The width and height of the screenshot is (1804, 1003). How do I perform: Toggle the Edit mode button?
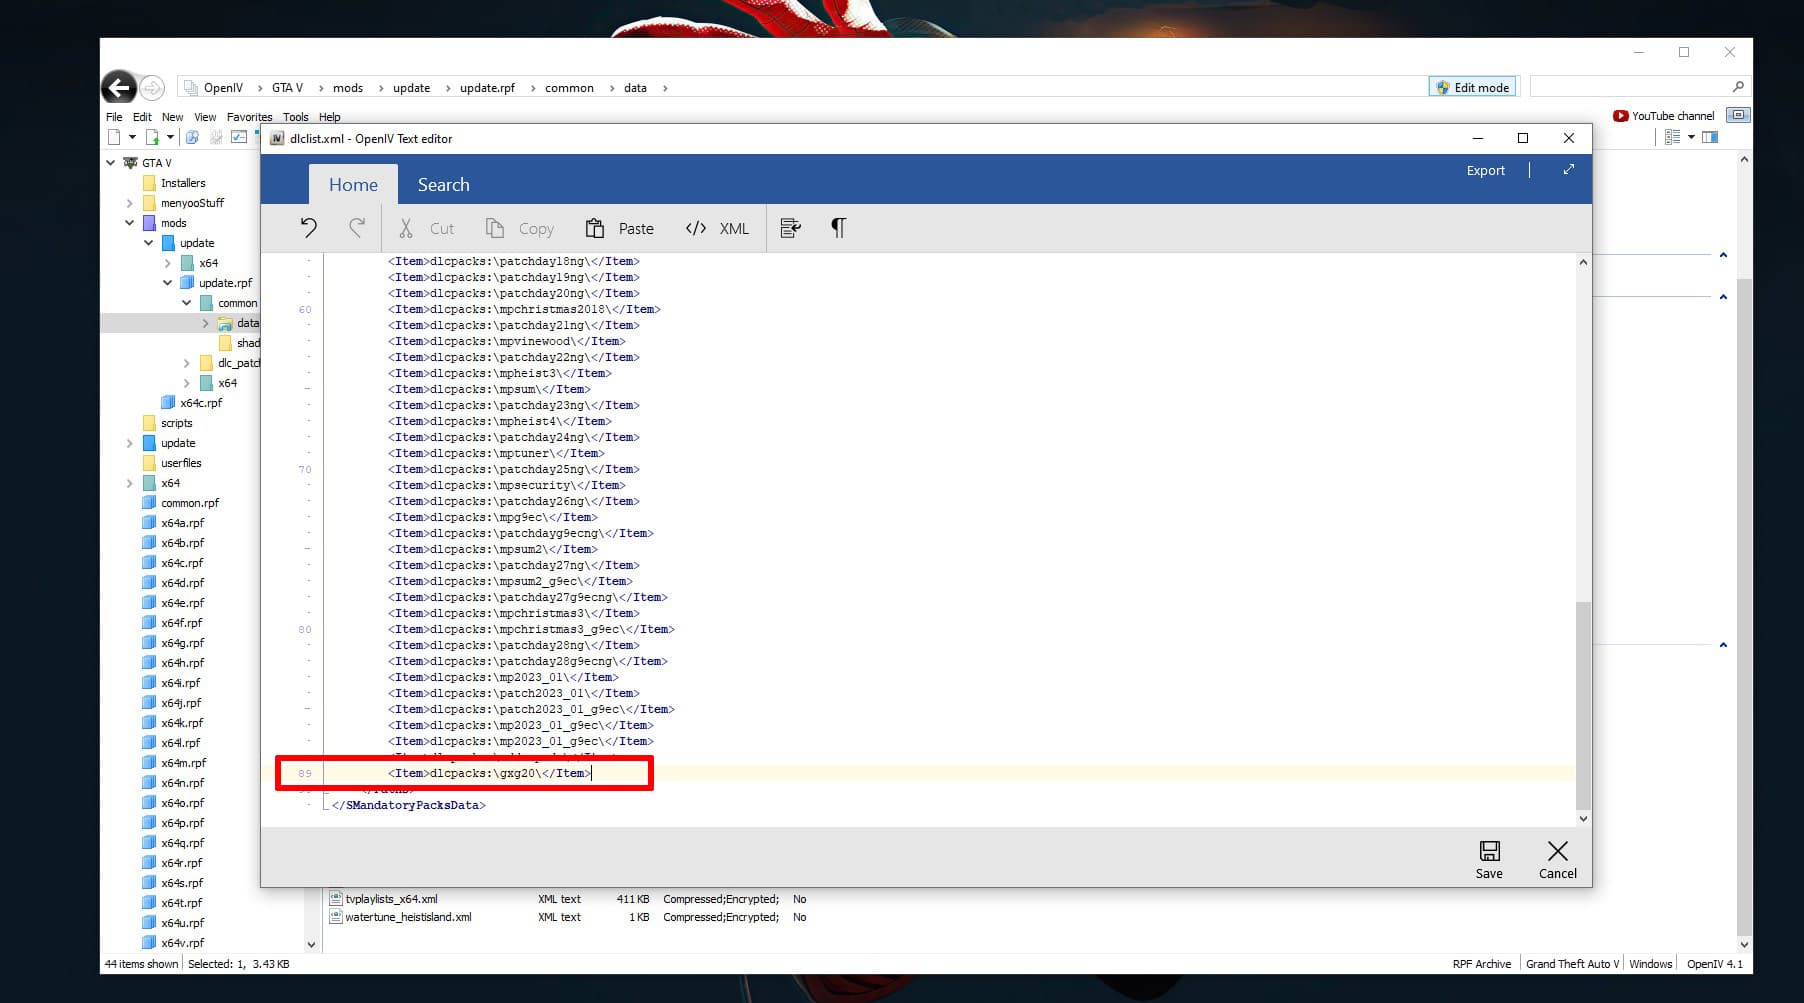1472,88
